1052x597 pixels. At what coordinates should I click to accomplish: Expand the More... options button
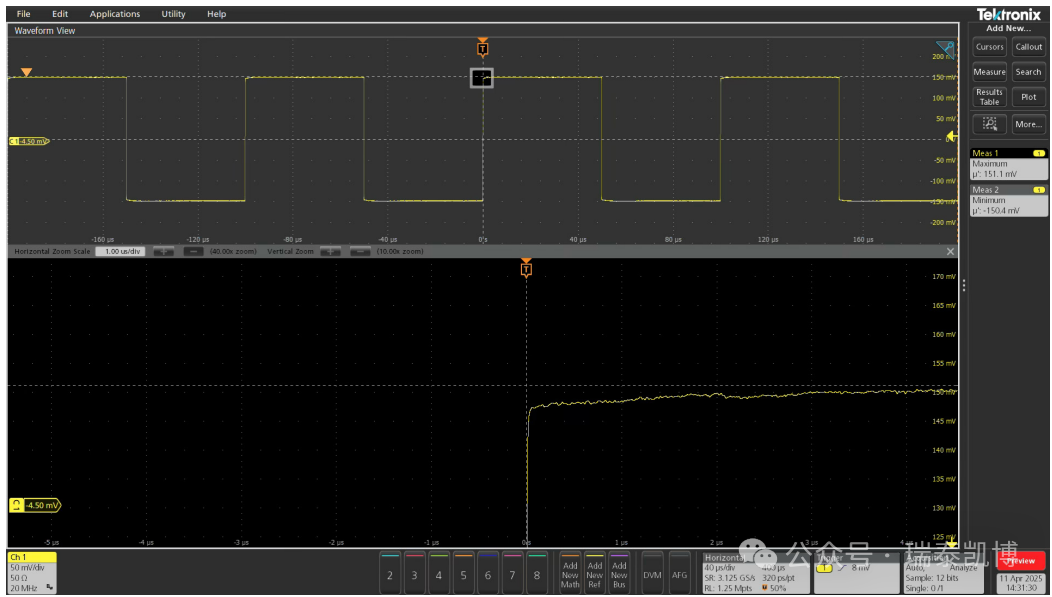coord(1028,124)
